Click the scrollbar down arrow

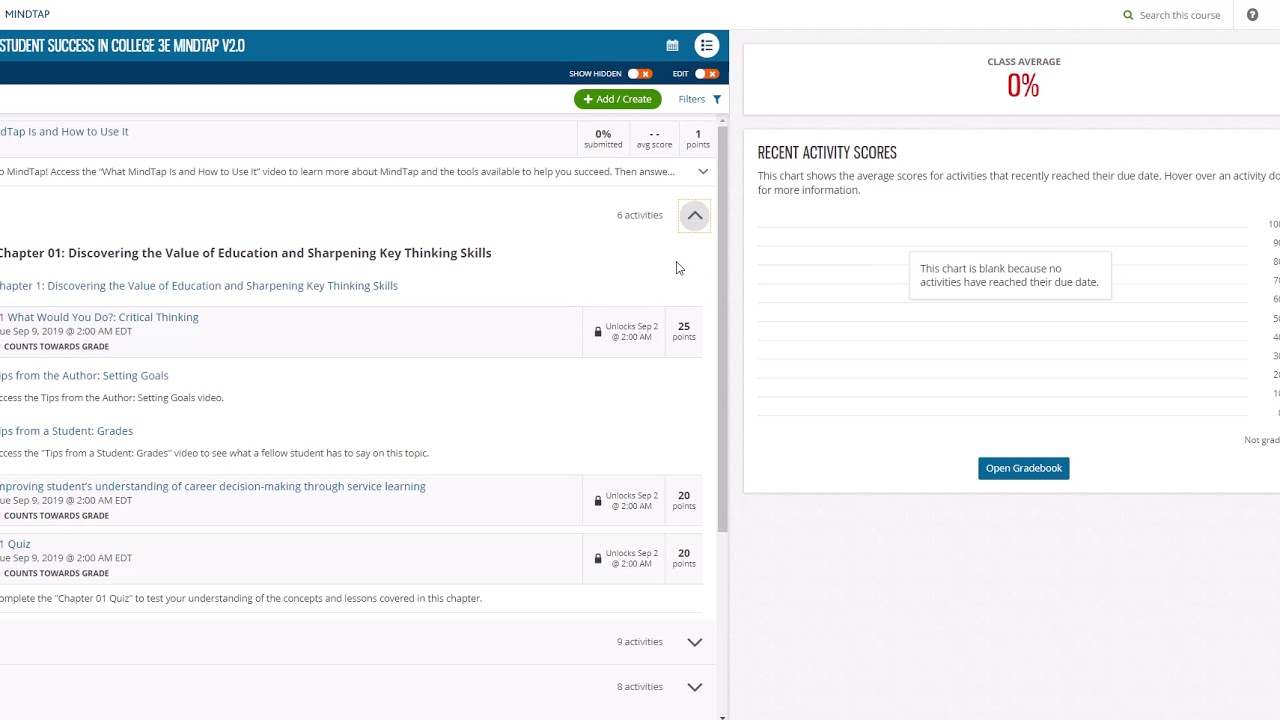click(x=722, y=716)
